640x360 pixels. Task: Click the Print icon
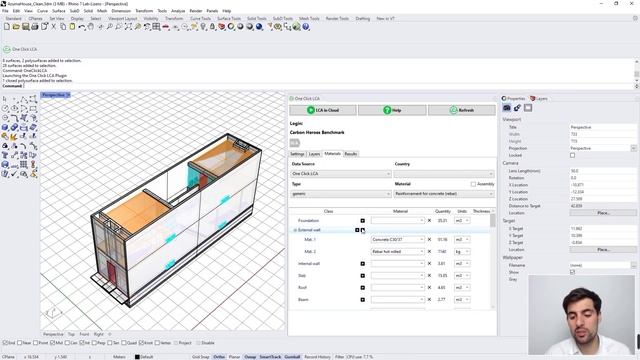pyautogui.click(x=35, y=27)
